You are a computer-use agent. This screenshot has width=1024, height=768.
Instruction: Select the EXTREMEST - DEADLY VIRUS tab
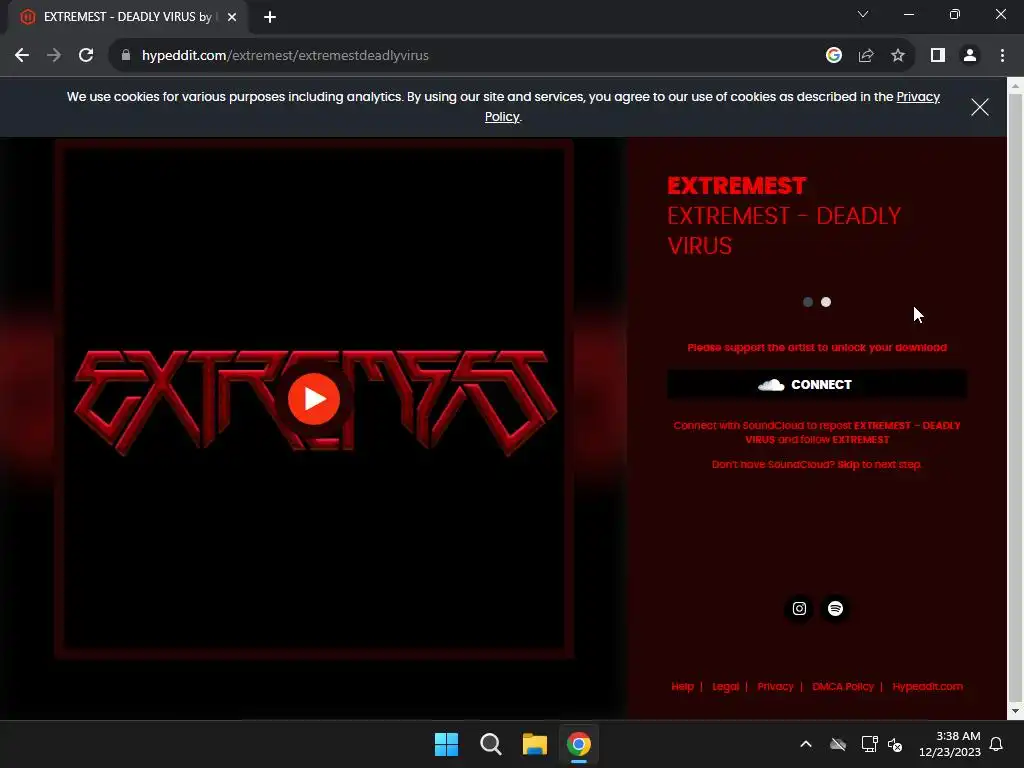point(127,17)
